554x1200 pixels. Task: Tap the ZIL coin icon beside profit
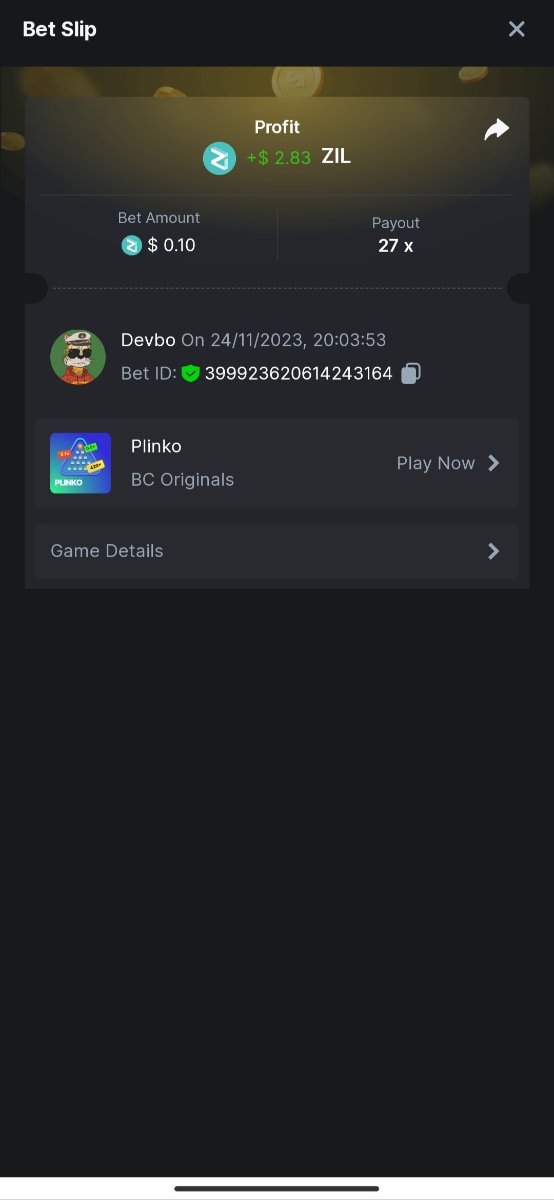coord(220,158)
